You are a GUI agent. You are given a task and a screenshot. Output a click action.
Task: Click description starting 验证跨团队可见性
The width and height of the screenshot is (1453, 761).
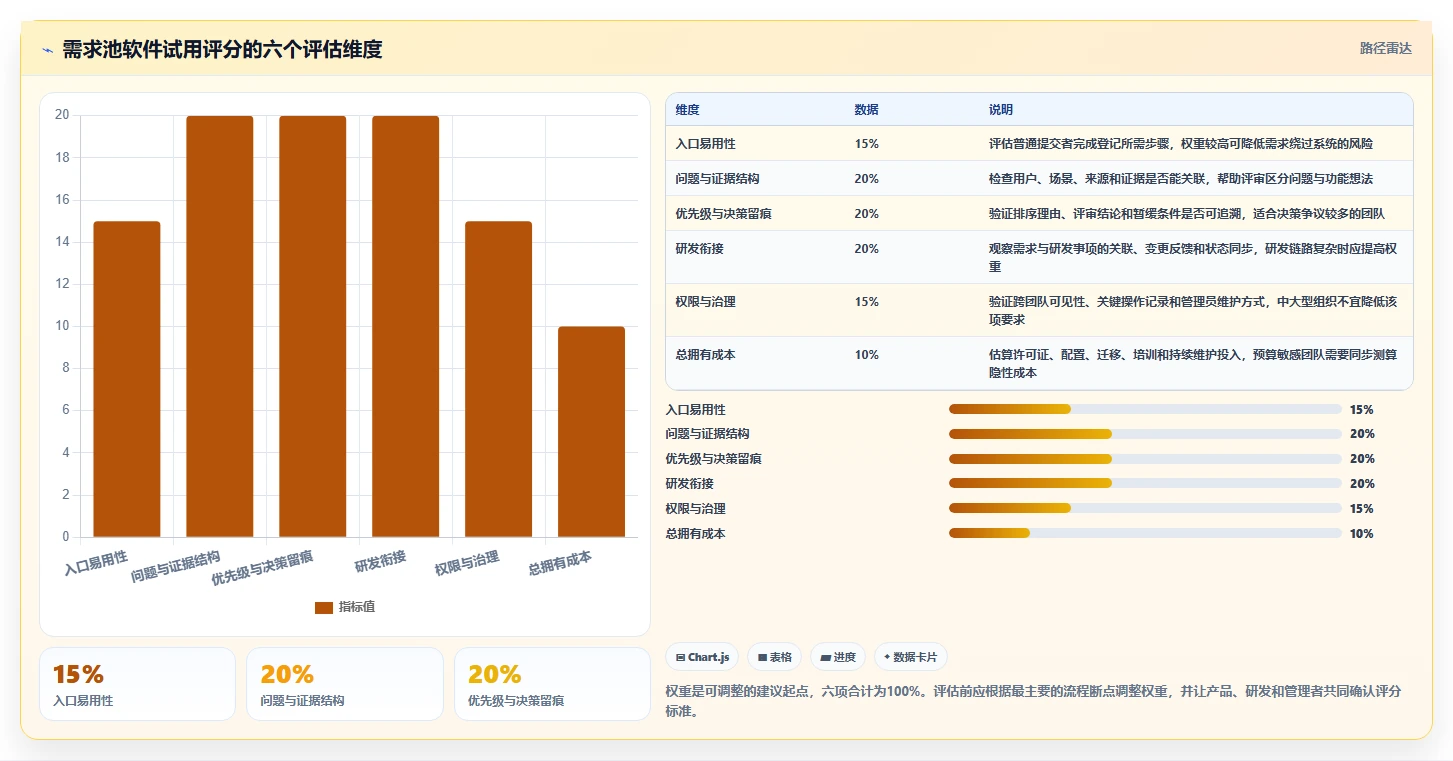pos(1193,311)
